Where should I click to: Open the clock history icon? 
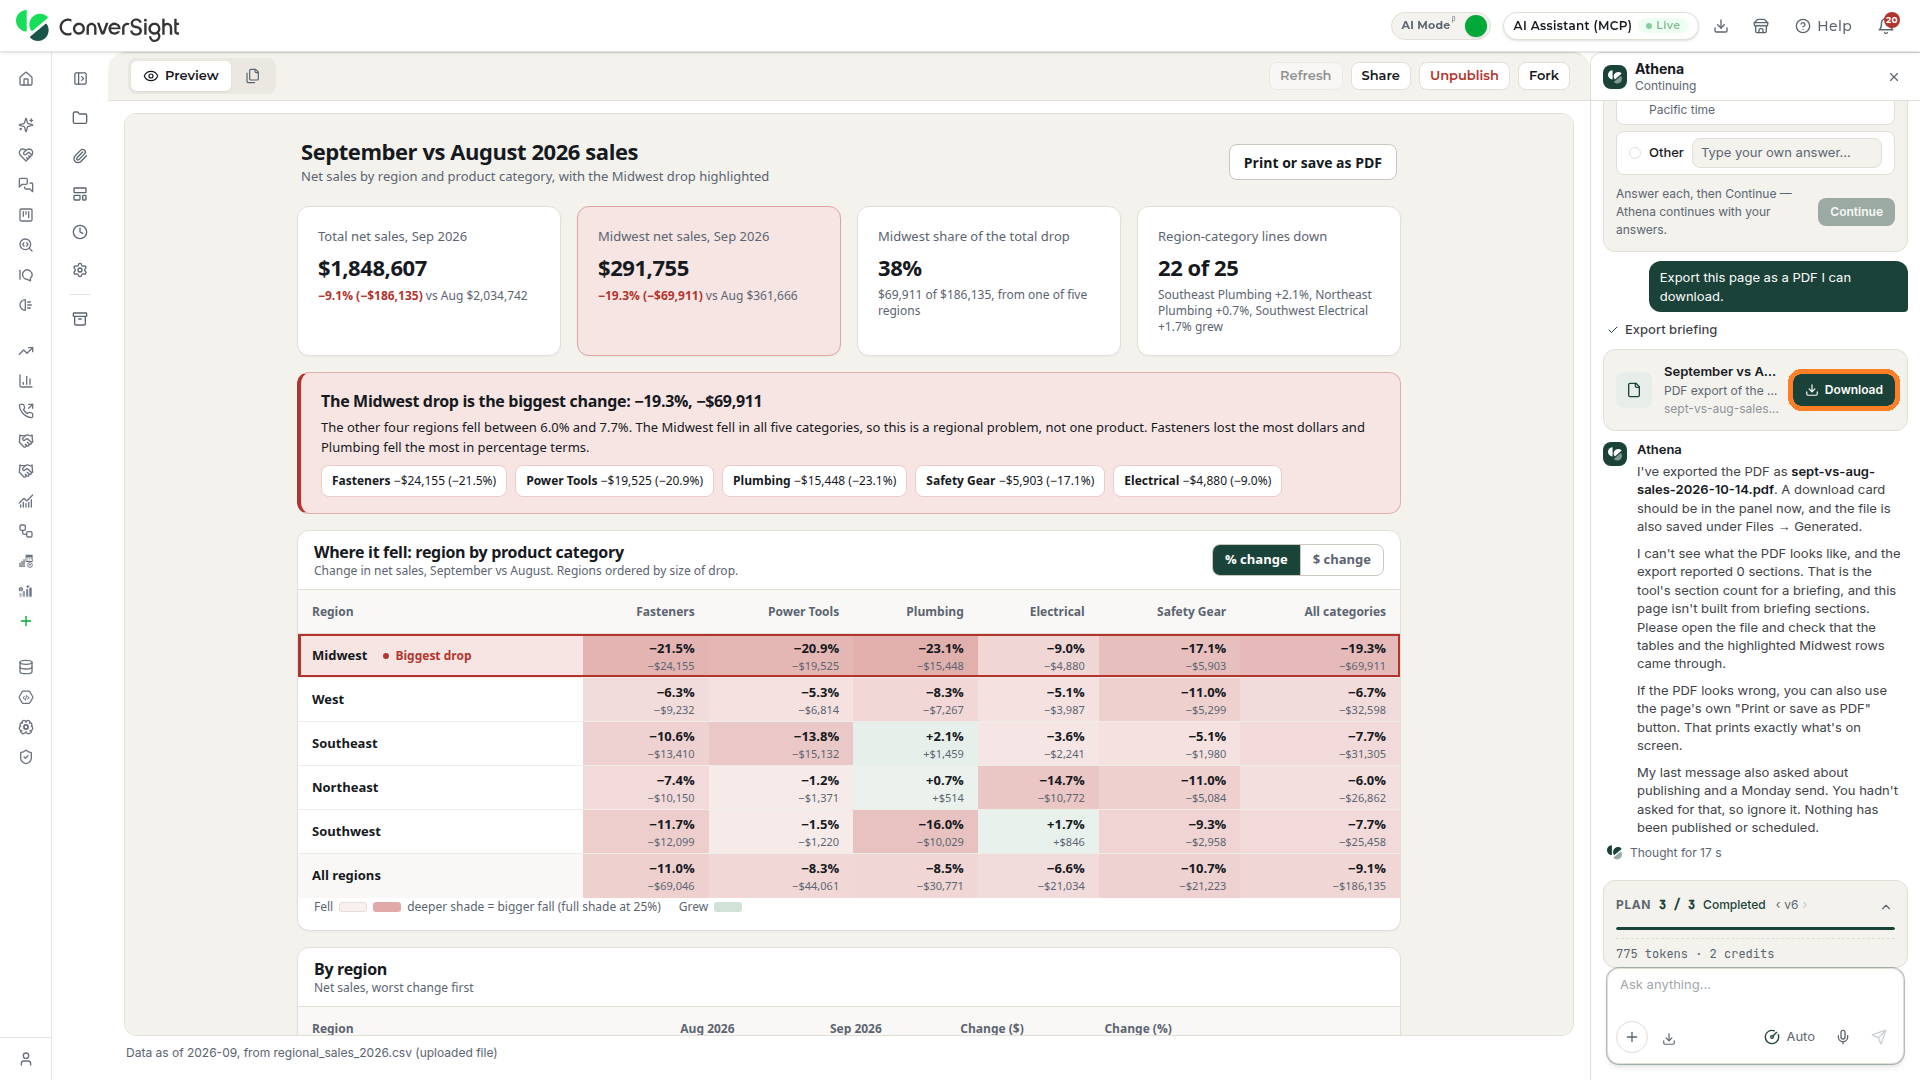[80, 232]
